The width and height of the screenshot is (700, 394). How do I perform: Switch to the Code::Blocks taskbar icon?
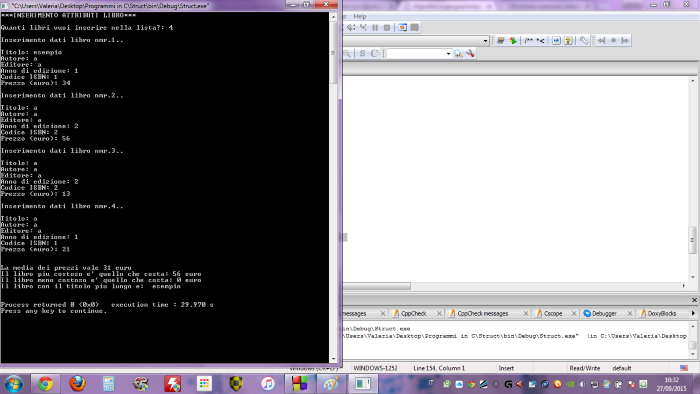tap(299, 384)
